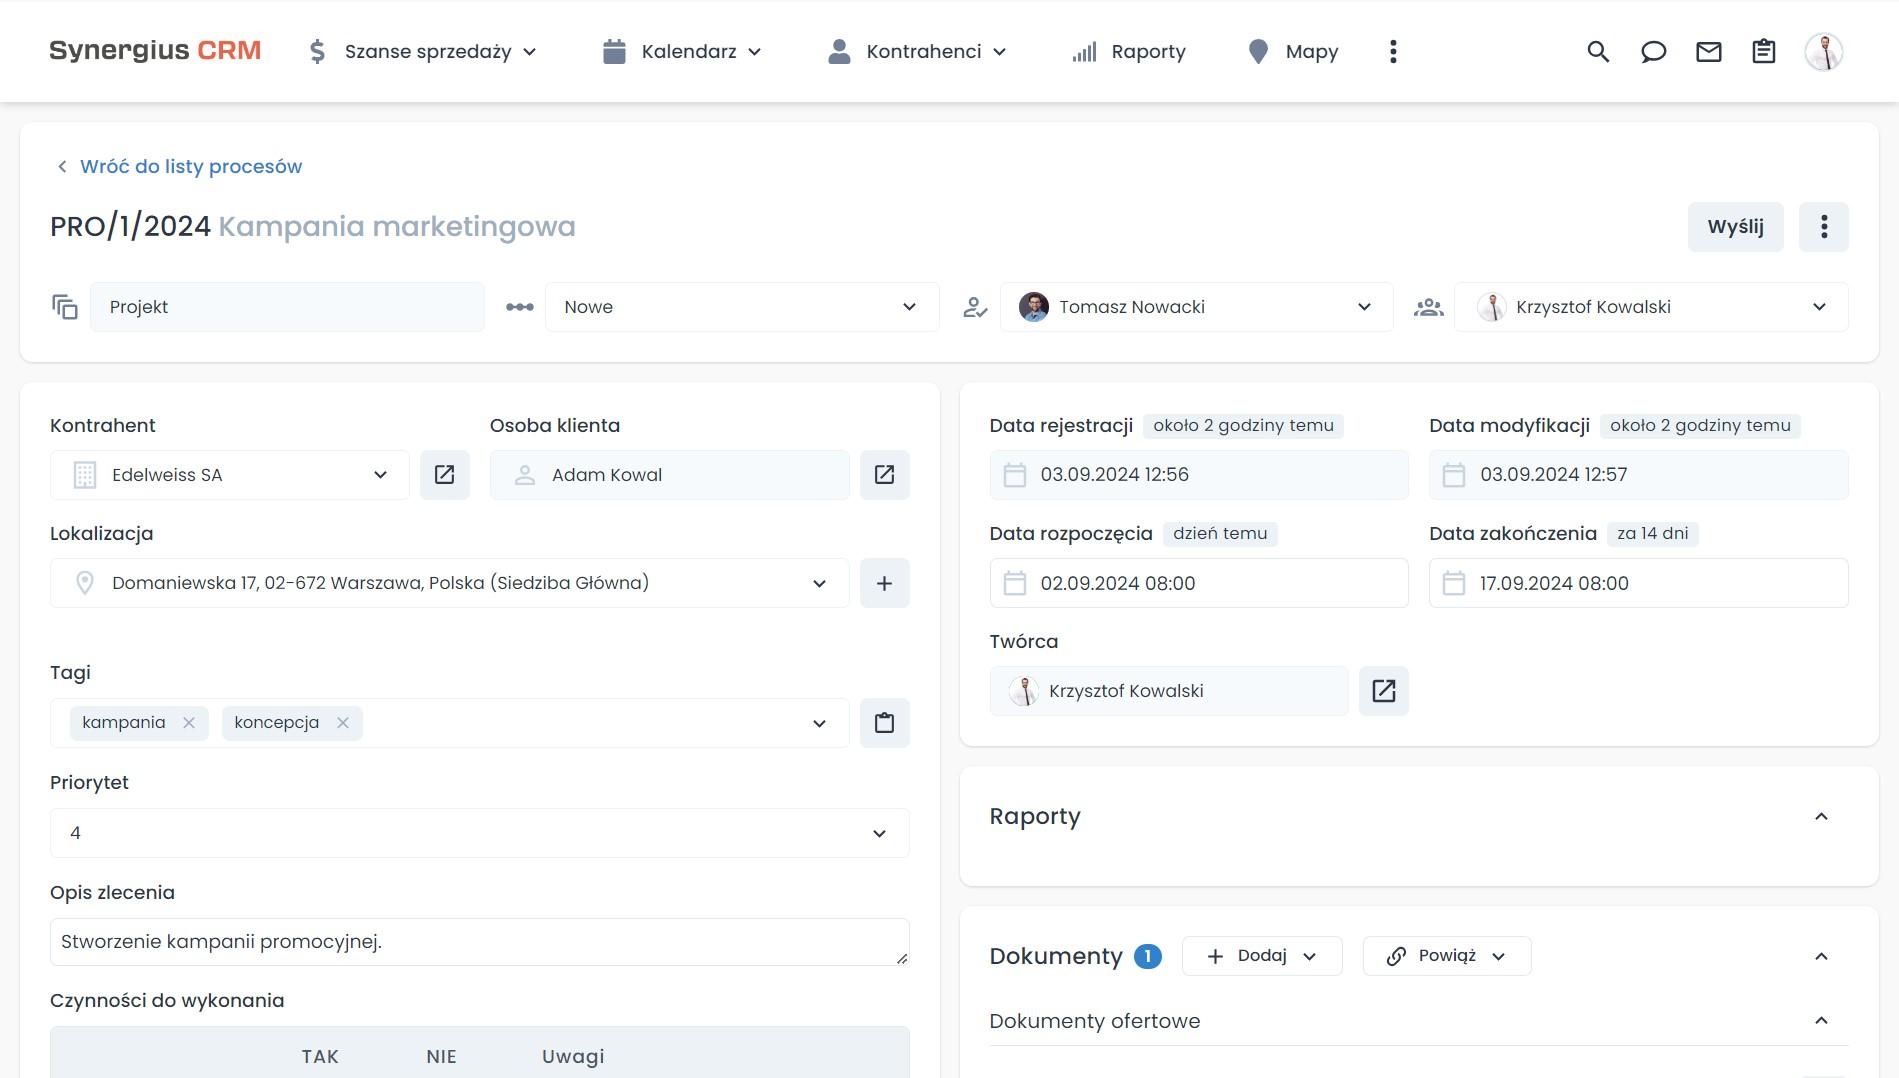Go back via Wróć do listy procesów link
Viewport: 1899px width, 1078px height.
click(191, 166)
